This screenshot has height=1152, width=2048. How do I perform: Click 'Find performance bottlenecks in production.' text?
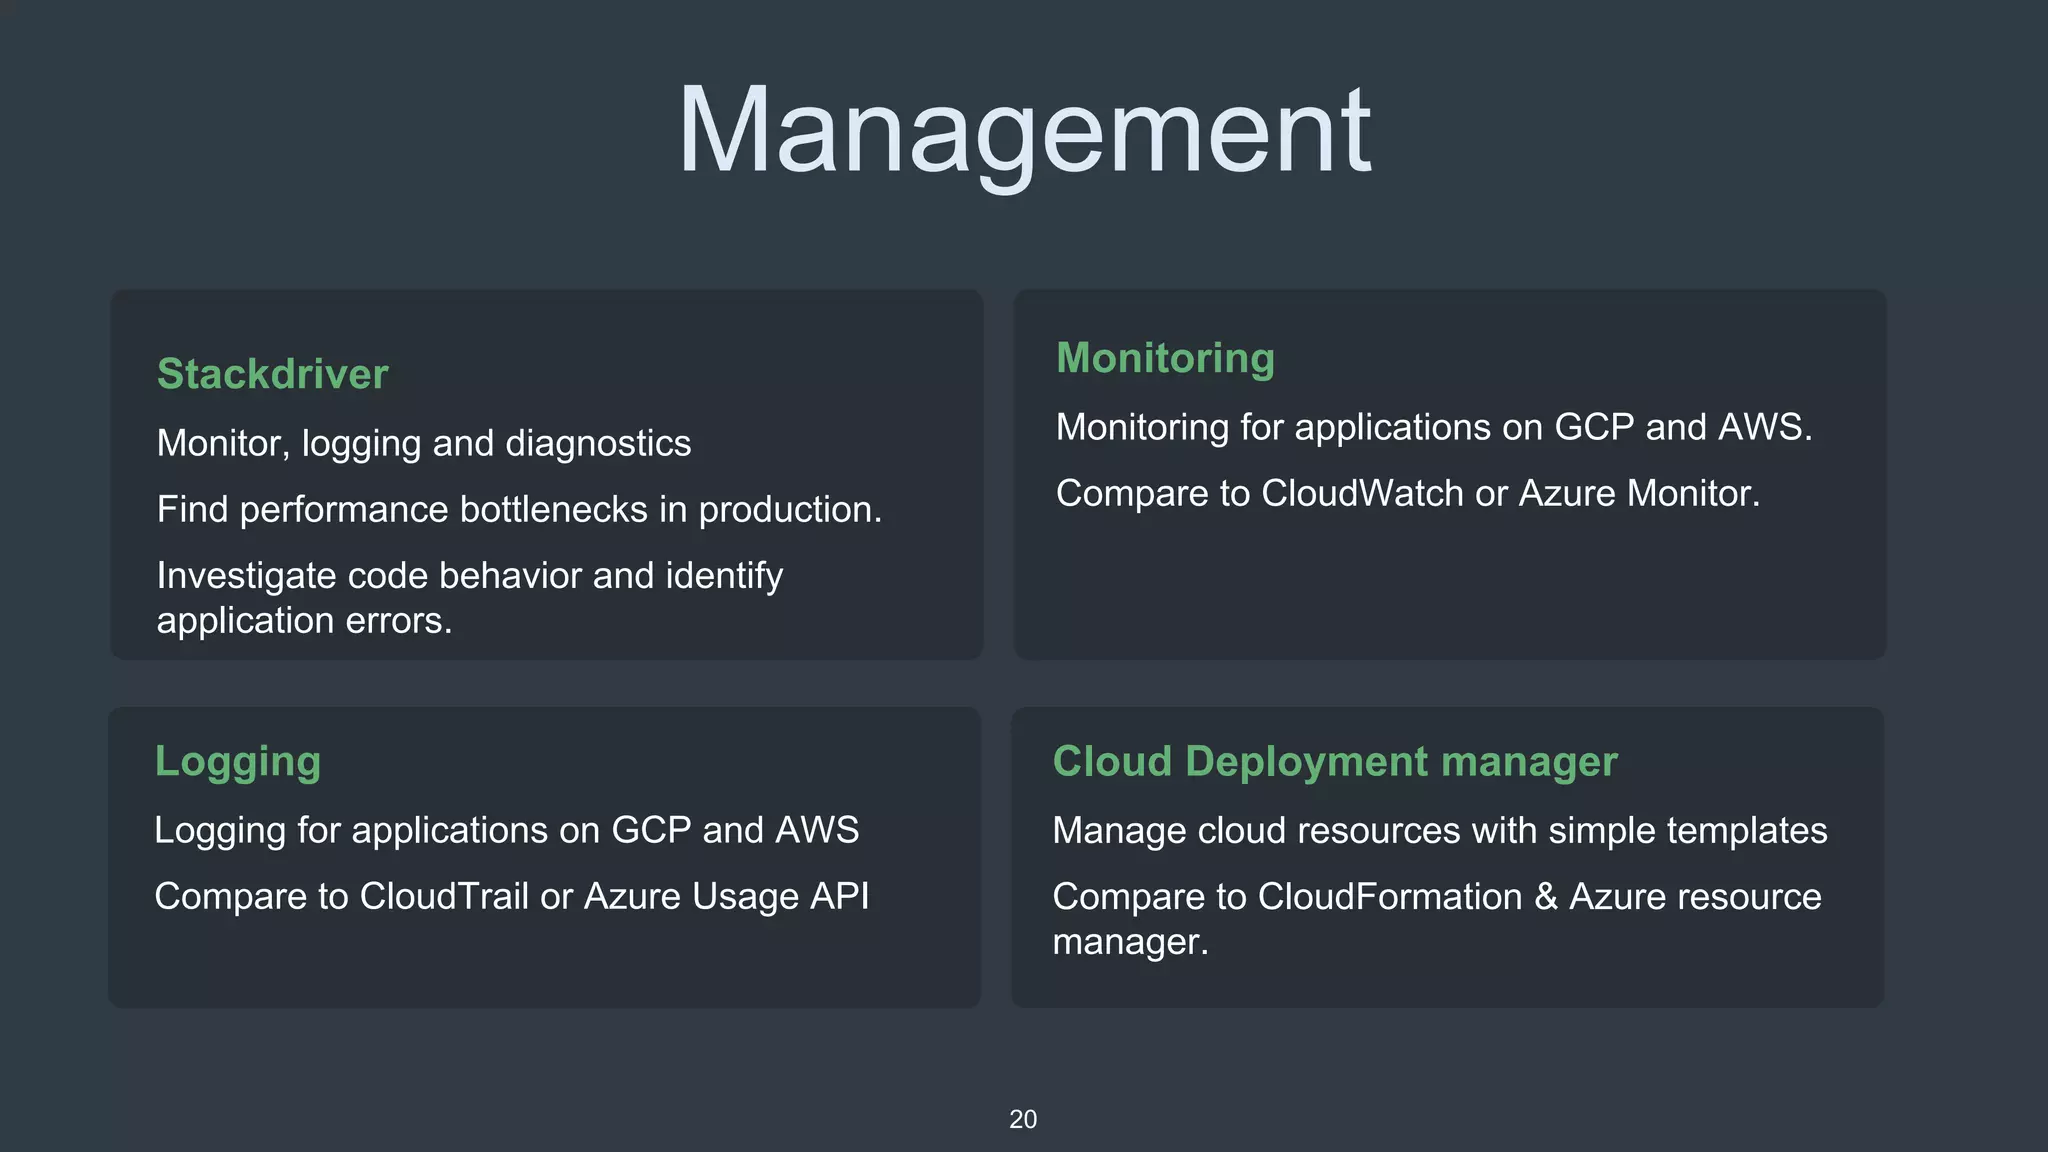519,509
